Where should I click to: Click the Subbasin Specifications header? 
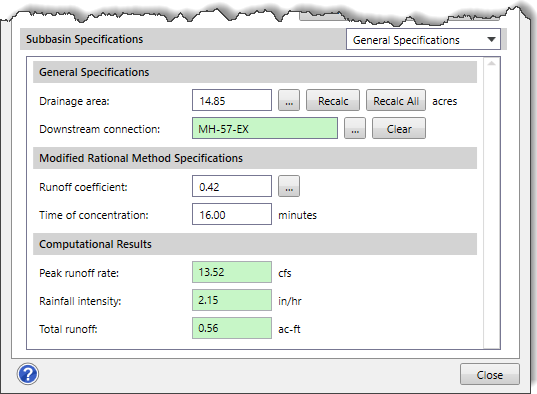[85, 39]
